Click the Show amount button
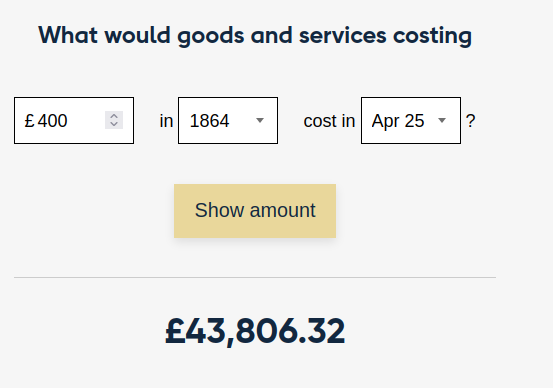 coord(255,211)
